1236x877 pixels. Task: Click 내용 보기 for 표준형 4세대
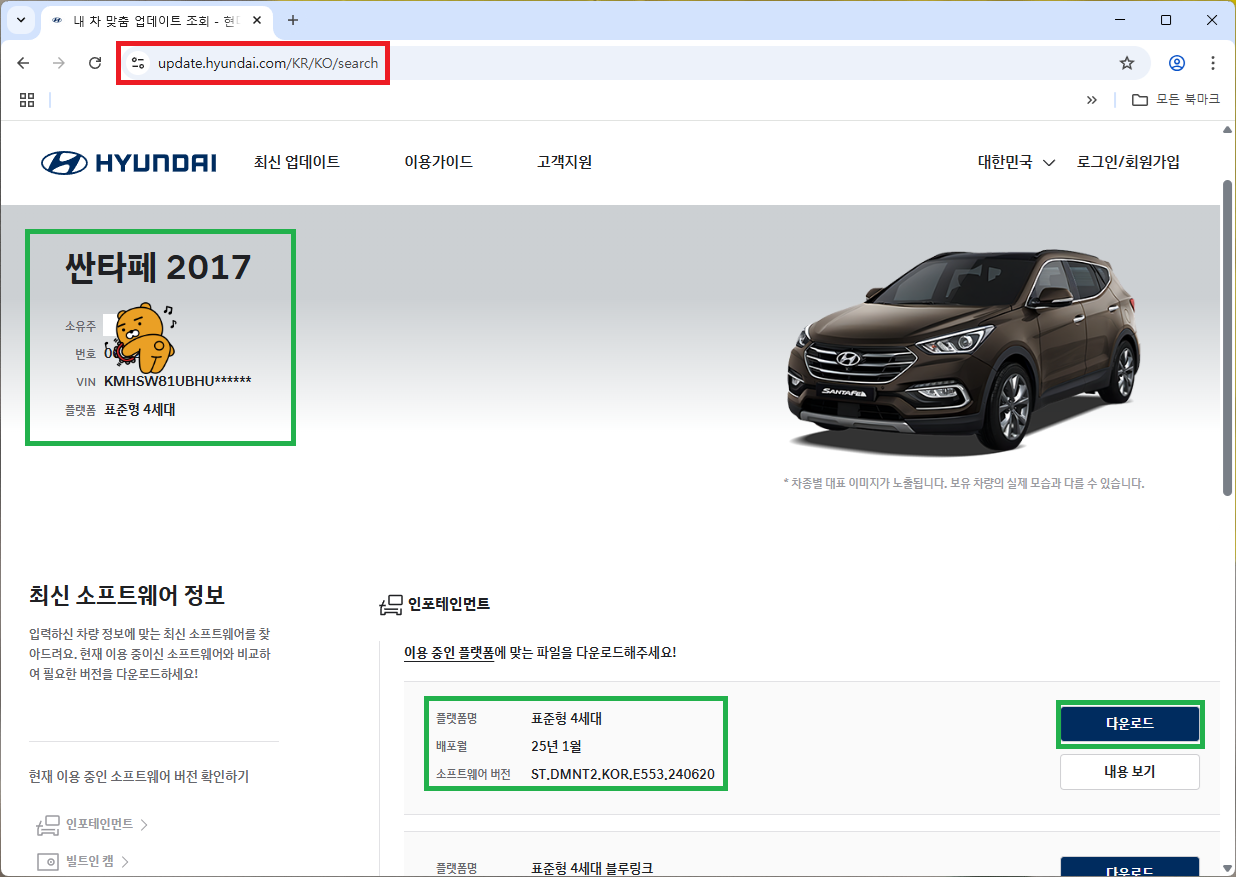(x=1130, y=772)
